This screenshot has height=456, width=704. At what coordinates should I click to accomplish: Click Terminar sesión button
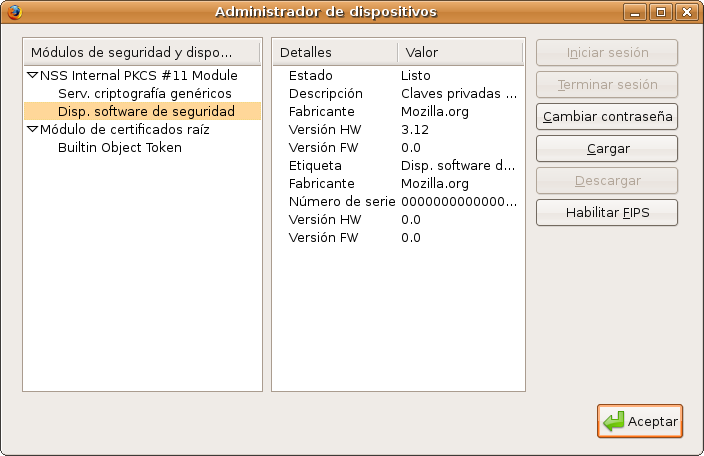(607, 84)
